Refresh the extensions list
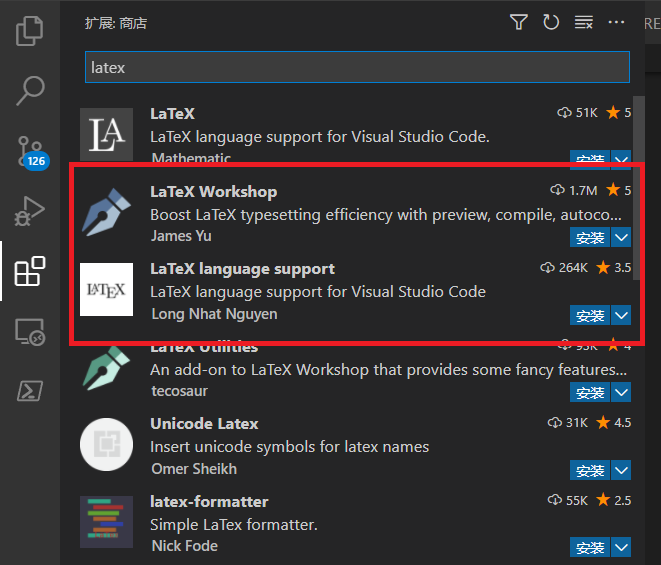 click(x=550, y=22)
